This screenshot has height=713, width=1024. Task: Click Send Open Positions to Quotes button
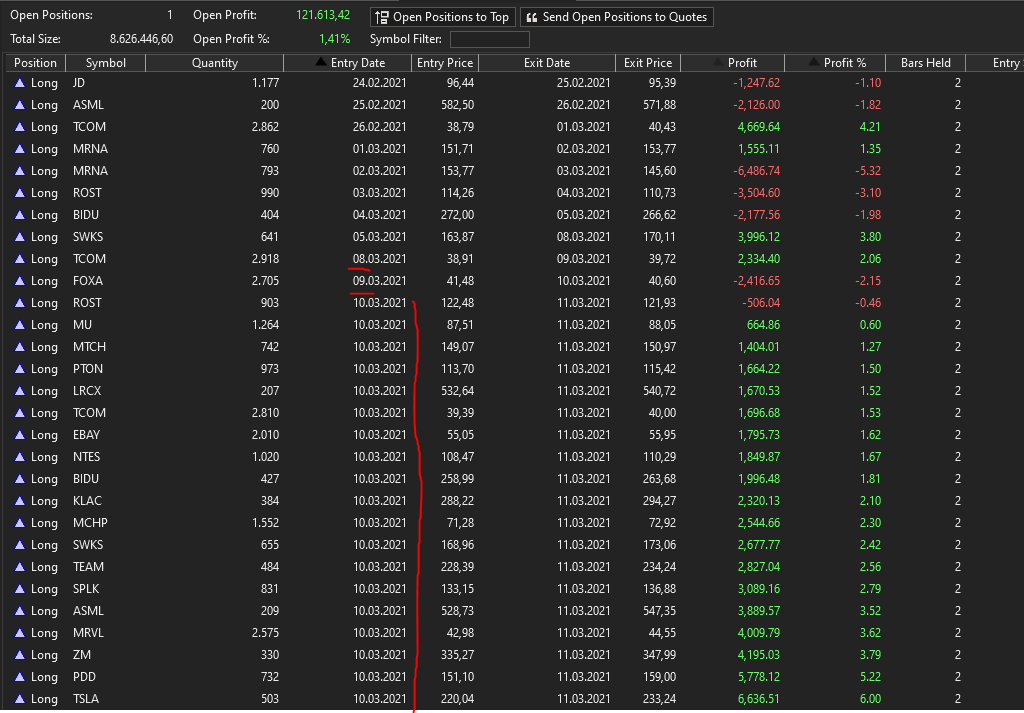coord(616,17)
